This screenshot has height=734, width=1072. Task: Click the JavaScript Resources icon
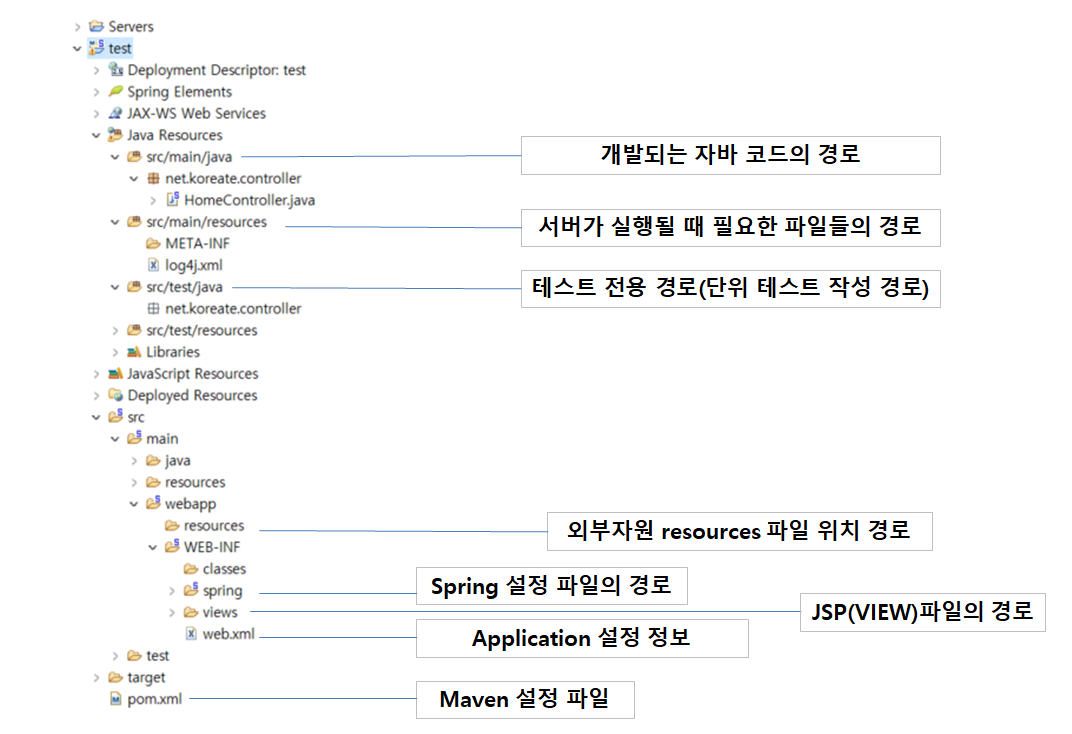pos(116,373)
